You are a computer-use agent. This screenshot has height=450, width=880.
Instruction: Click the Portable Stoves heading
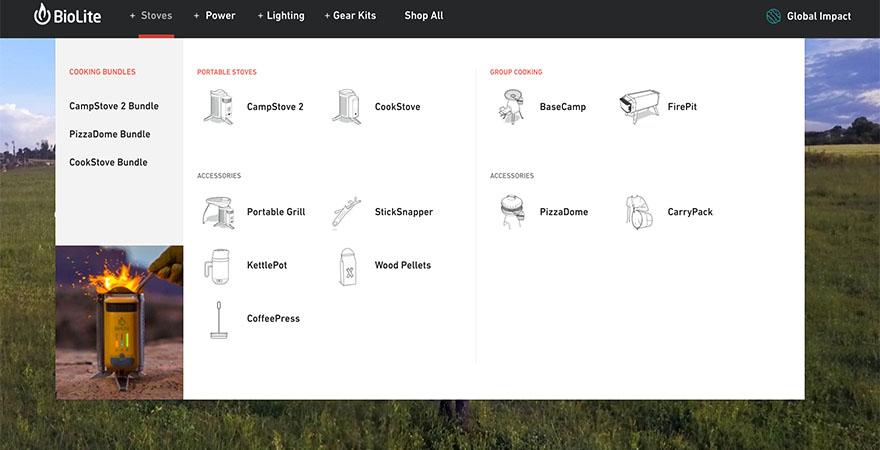tap(227, 72)
